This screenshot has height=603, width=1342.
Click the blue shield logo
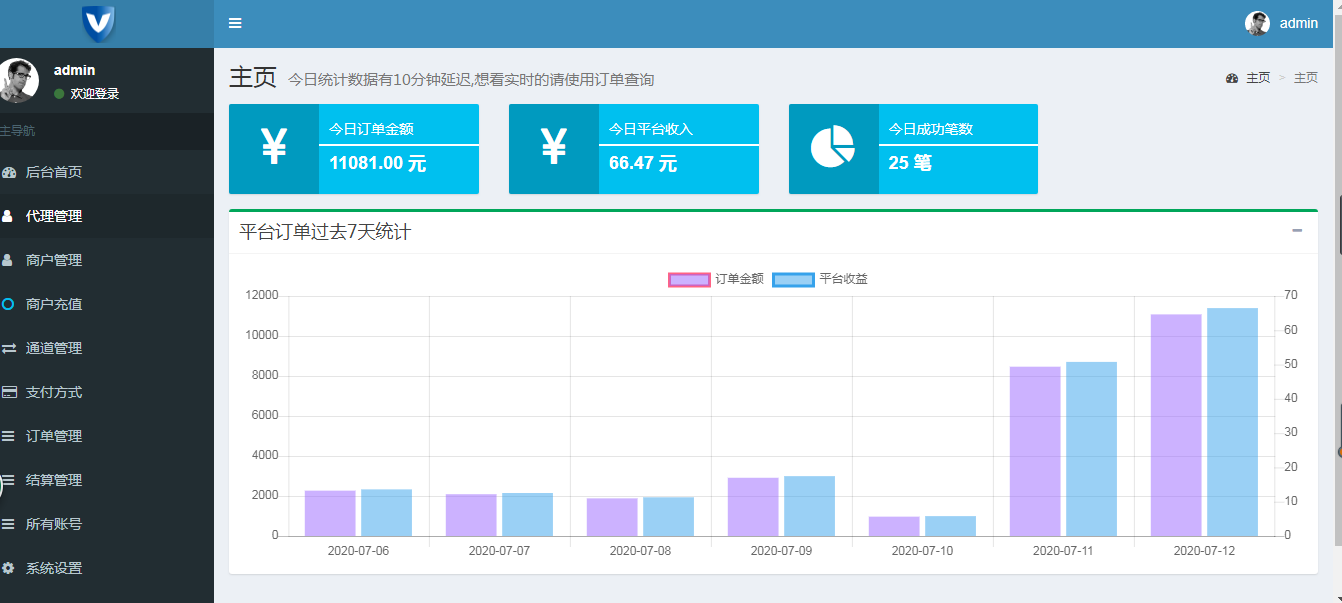tap(98, 22)
